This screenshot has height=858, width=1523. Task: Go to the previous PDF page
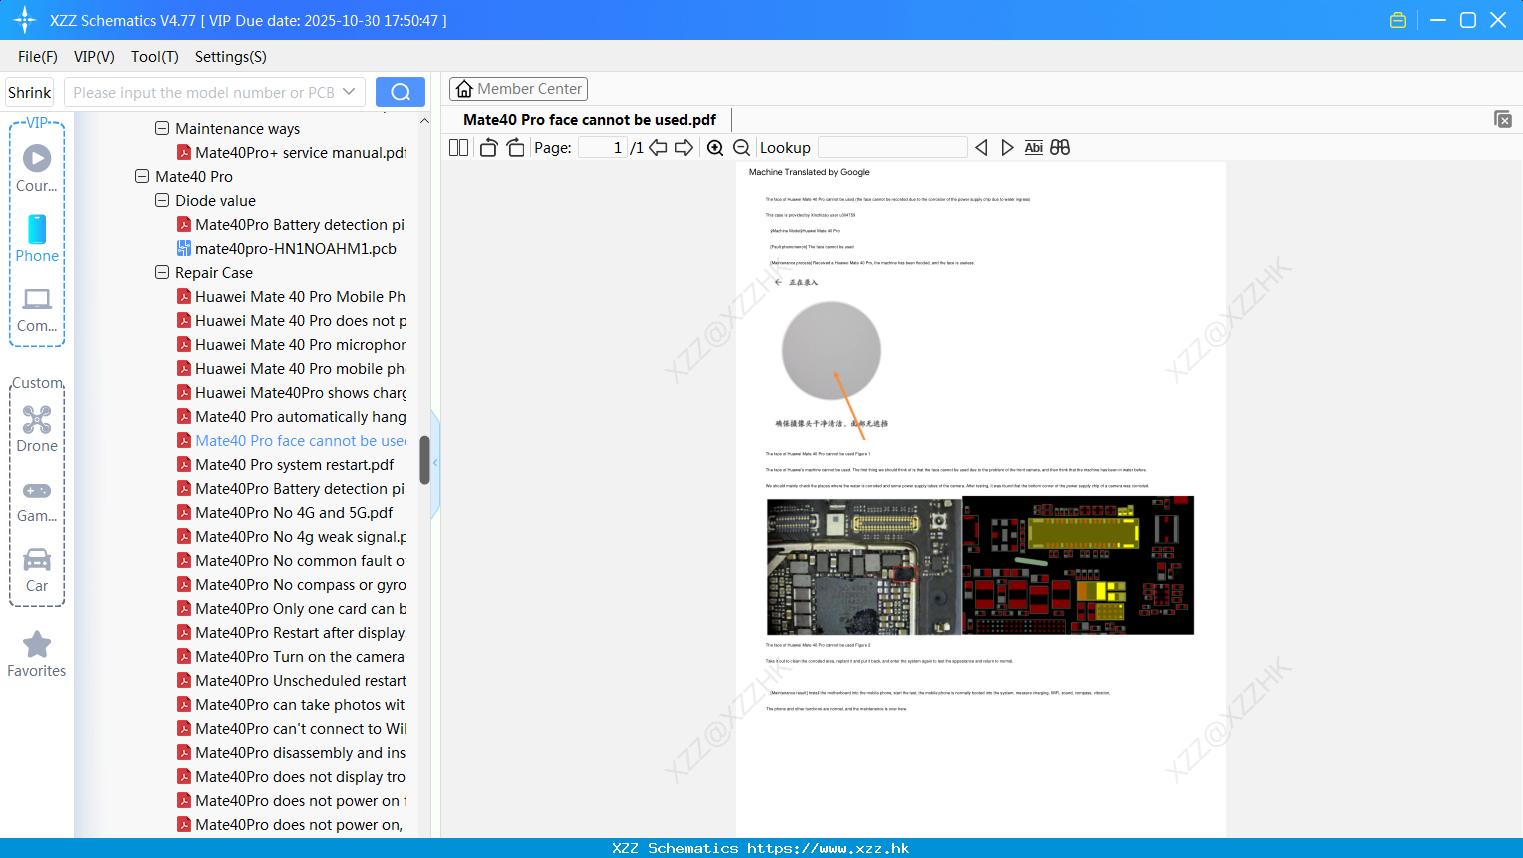658,148
